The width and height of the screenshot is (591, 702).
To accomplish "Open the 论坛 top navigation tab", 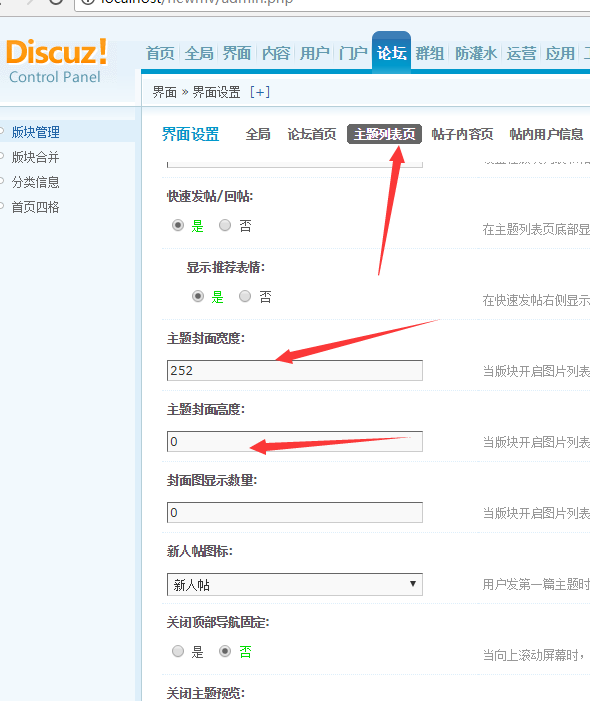I will 391,53.
